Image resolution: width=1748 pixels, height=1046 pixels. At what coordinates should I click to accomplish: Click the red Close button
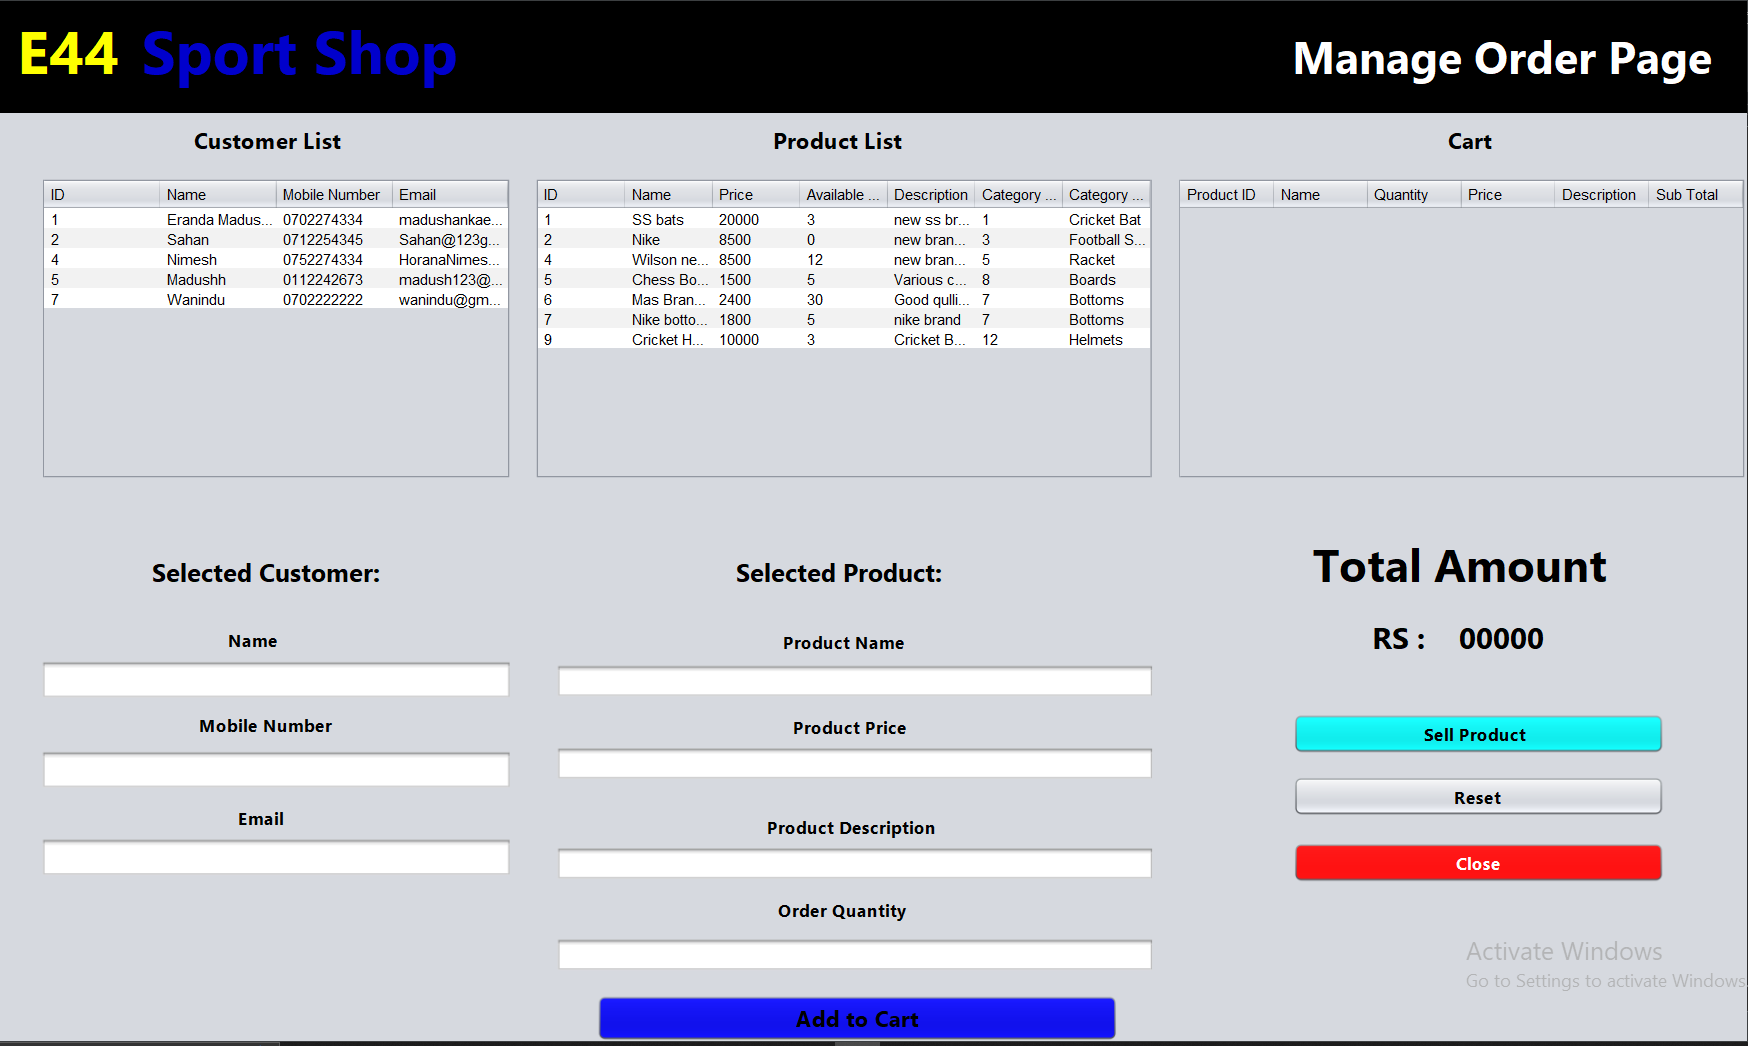1477,863
